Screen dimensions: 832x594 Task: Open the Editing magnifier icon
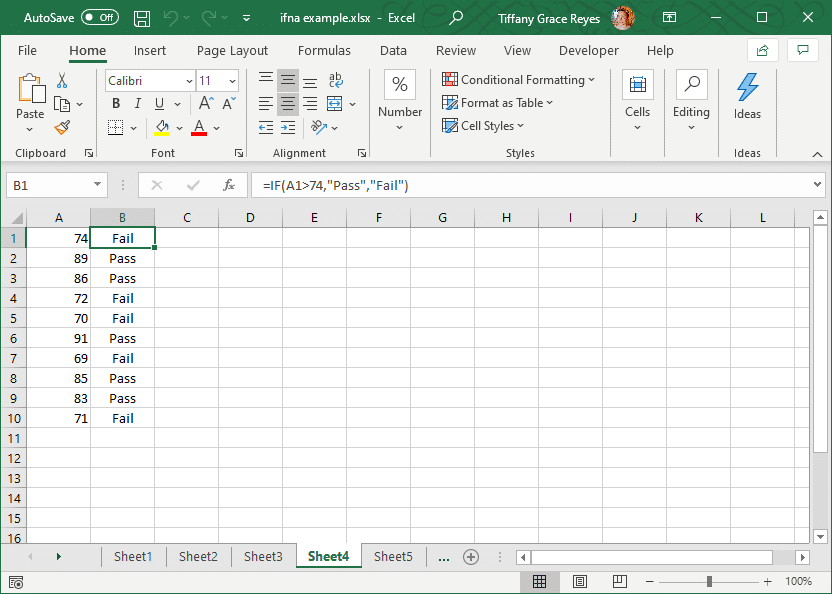pos(691,84)
